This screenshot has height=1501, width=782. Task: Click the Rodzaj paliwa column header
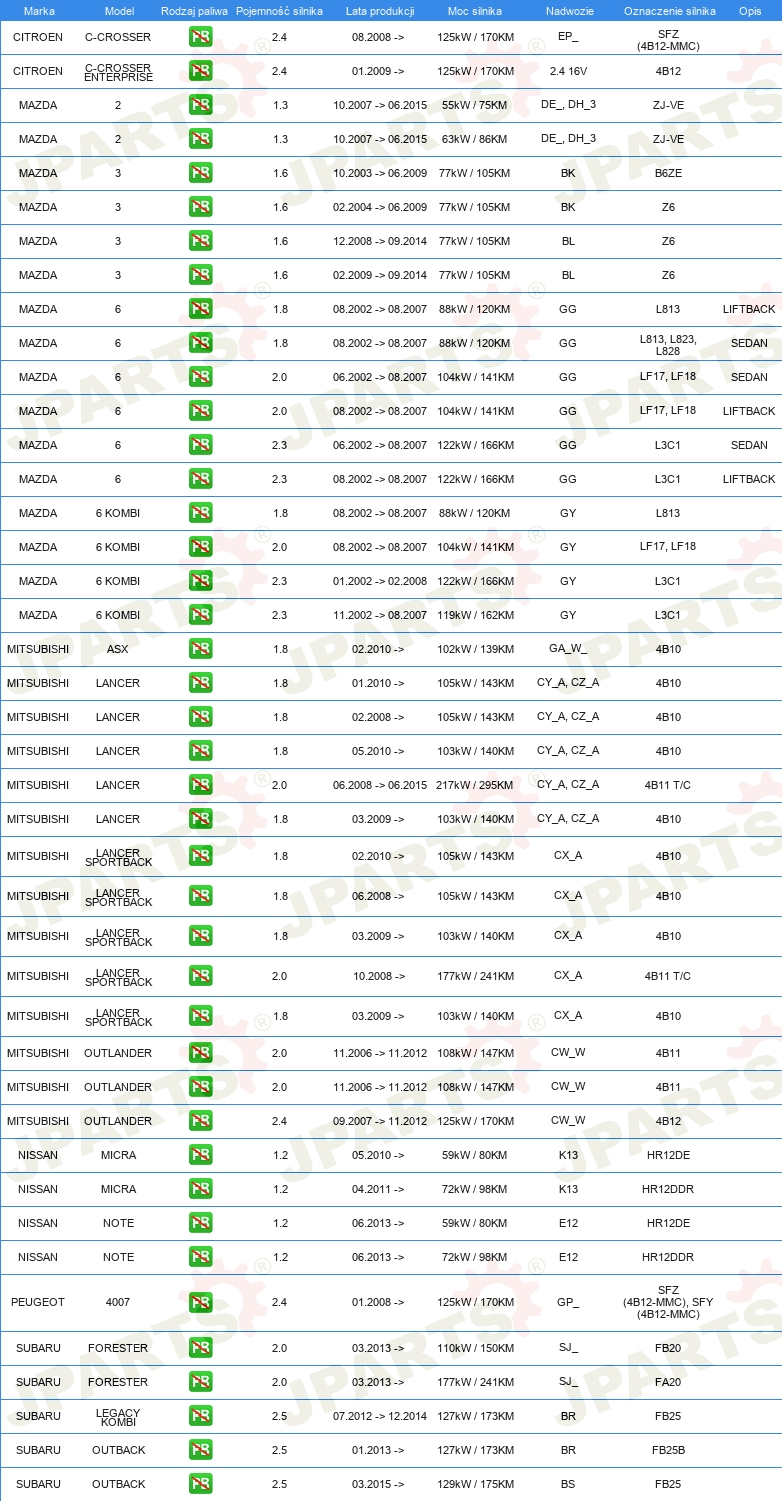click(x=194, y=11)
